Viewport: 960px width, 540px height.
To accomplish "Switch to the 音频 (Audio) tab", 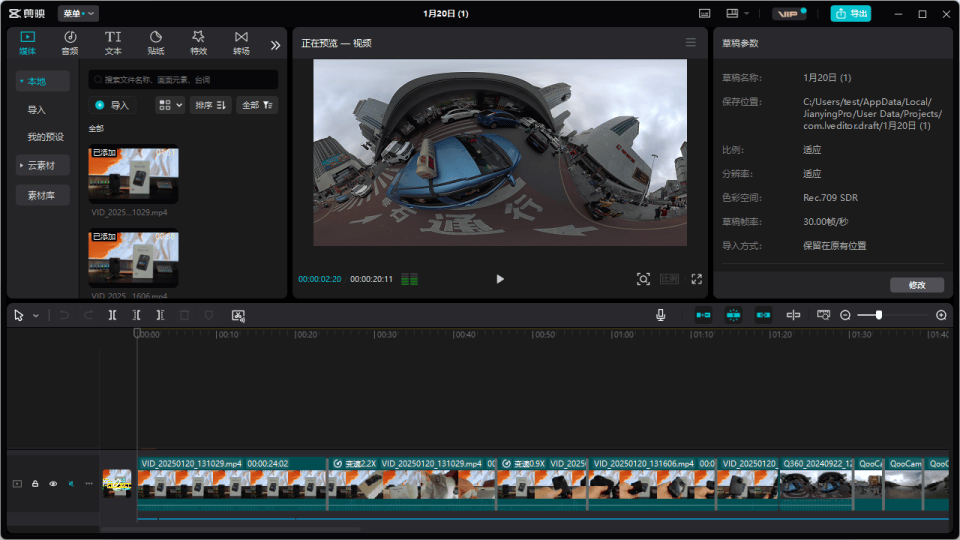I will click(x=70, y=42).
